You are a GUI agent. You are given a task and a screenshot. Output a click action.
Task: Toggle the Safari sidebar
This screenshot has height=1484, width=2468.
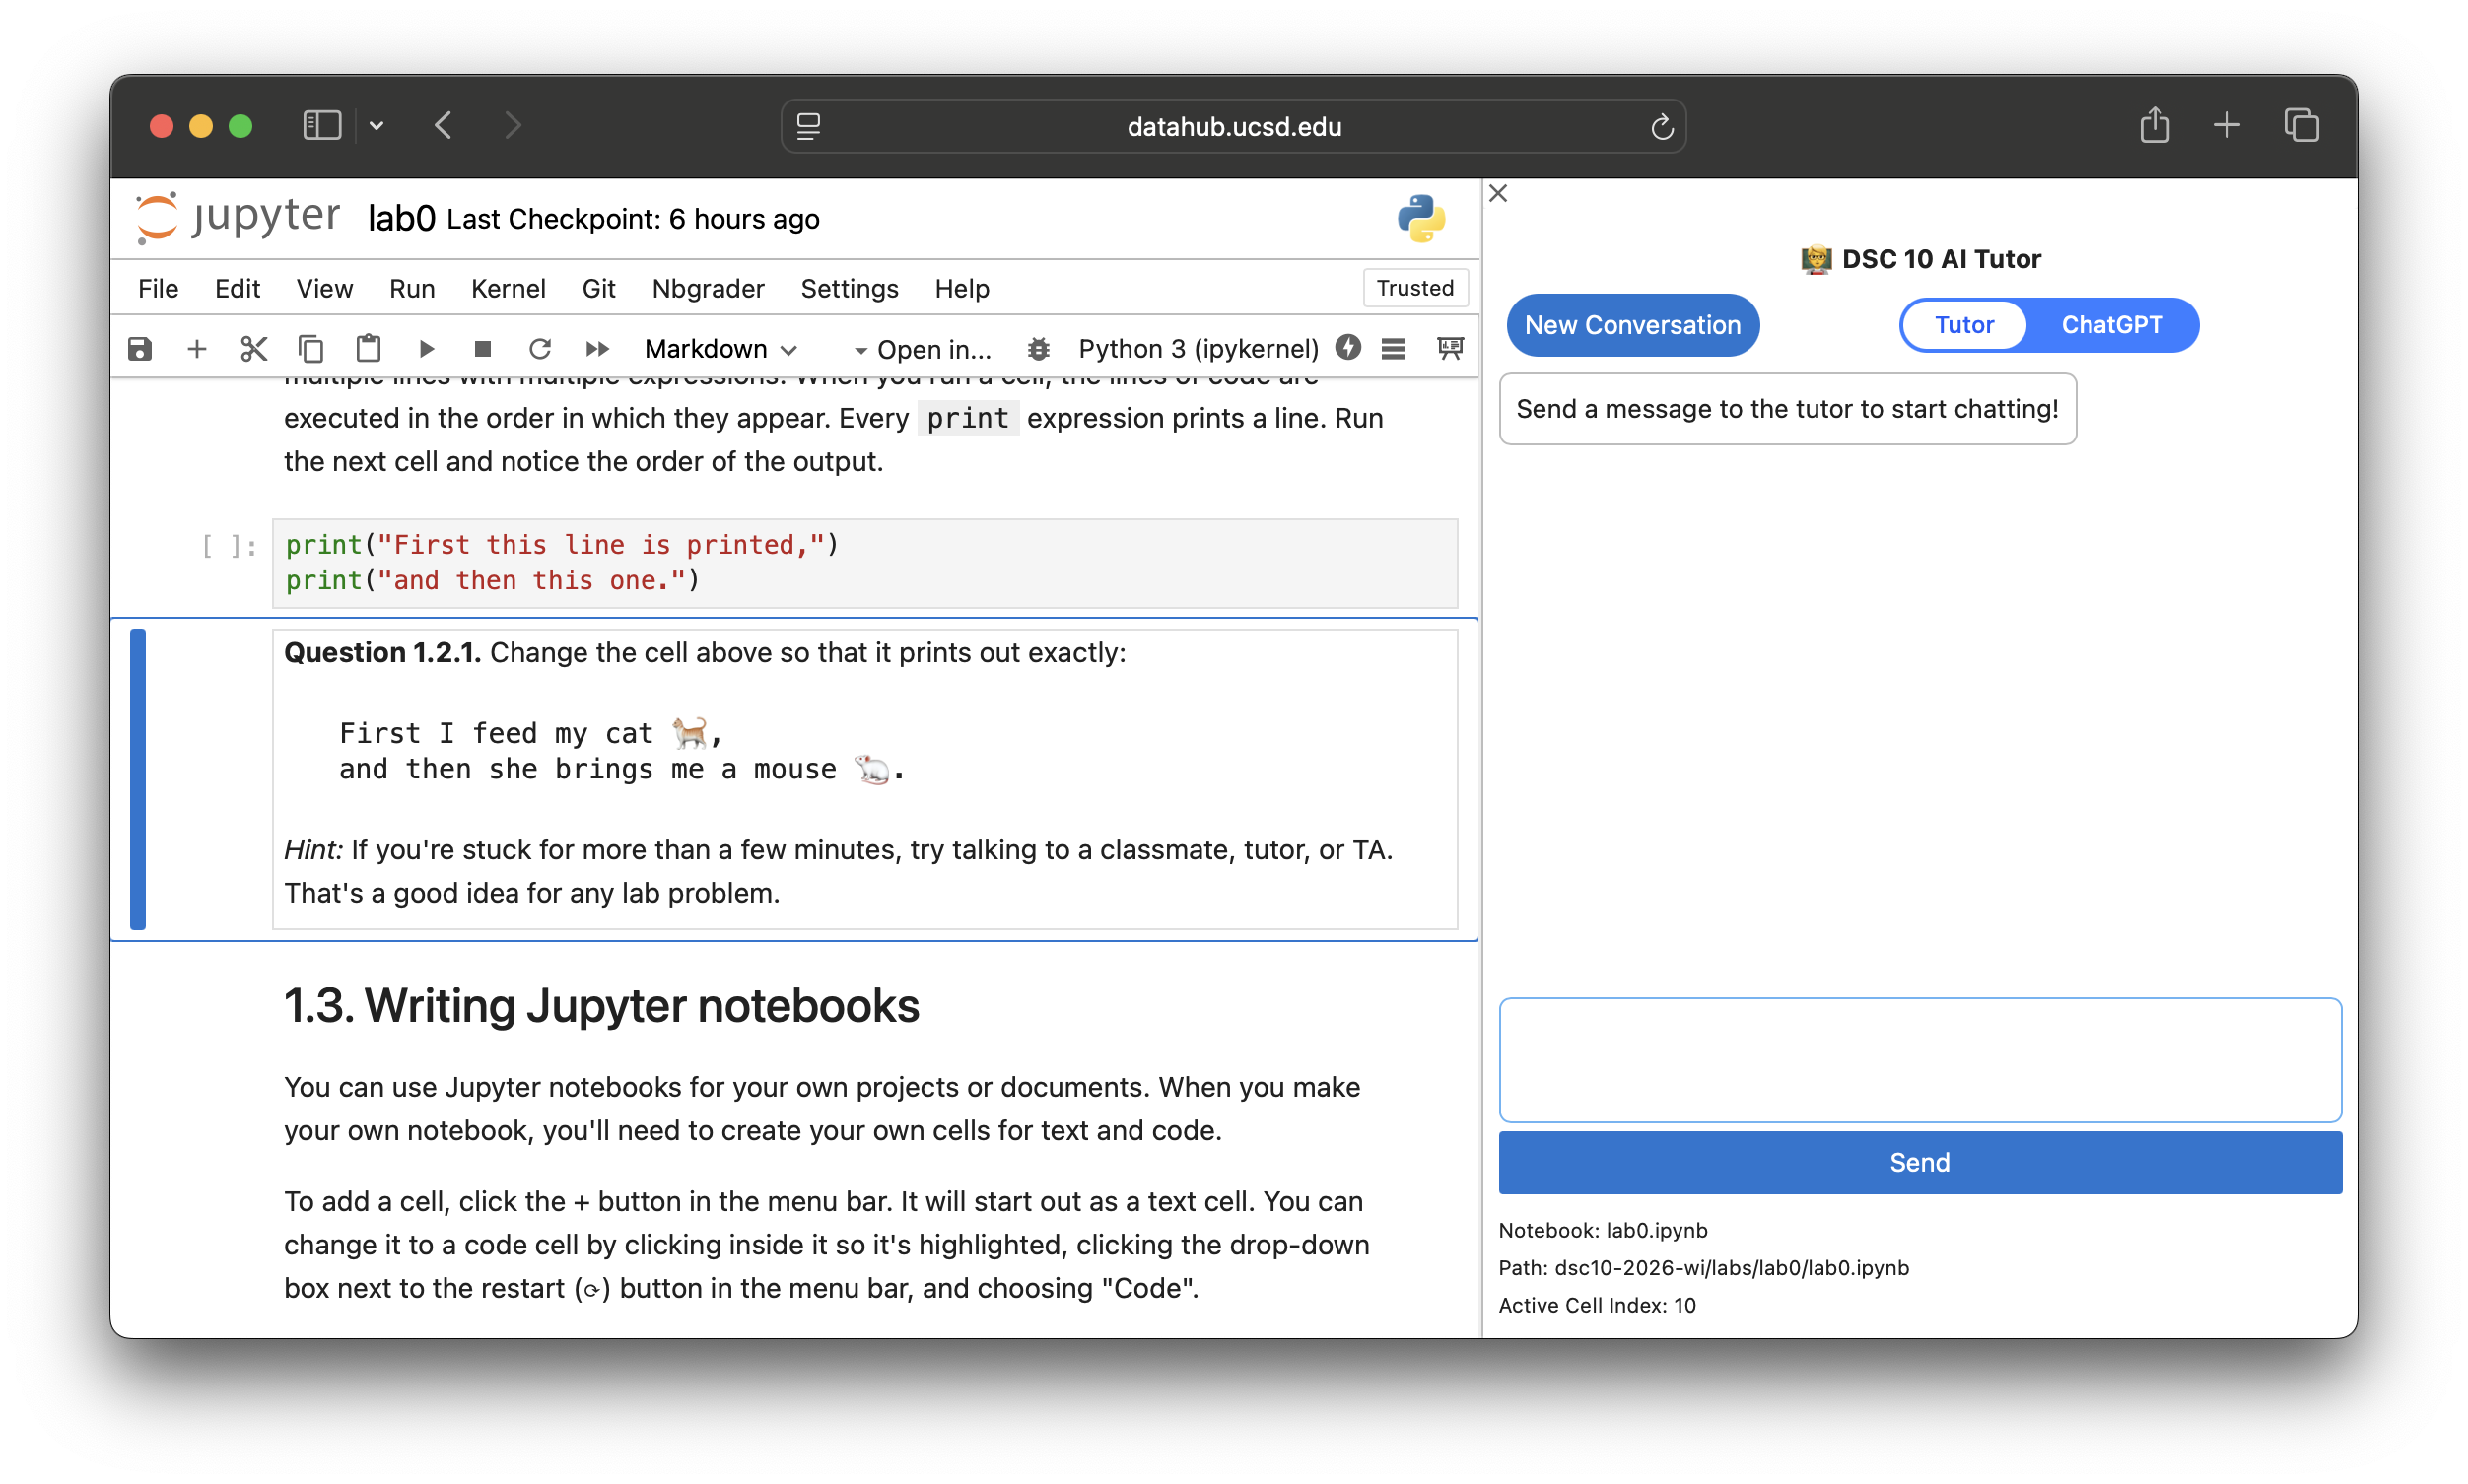coord(322,126)
